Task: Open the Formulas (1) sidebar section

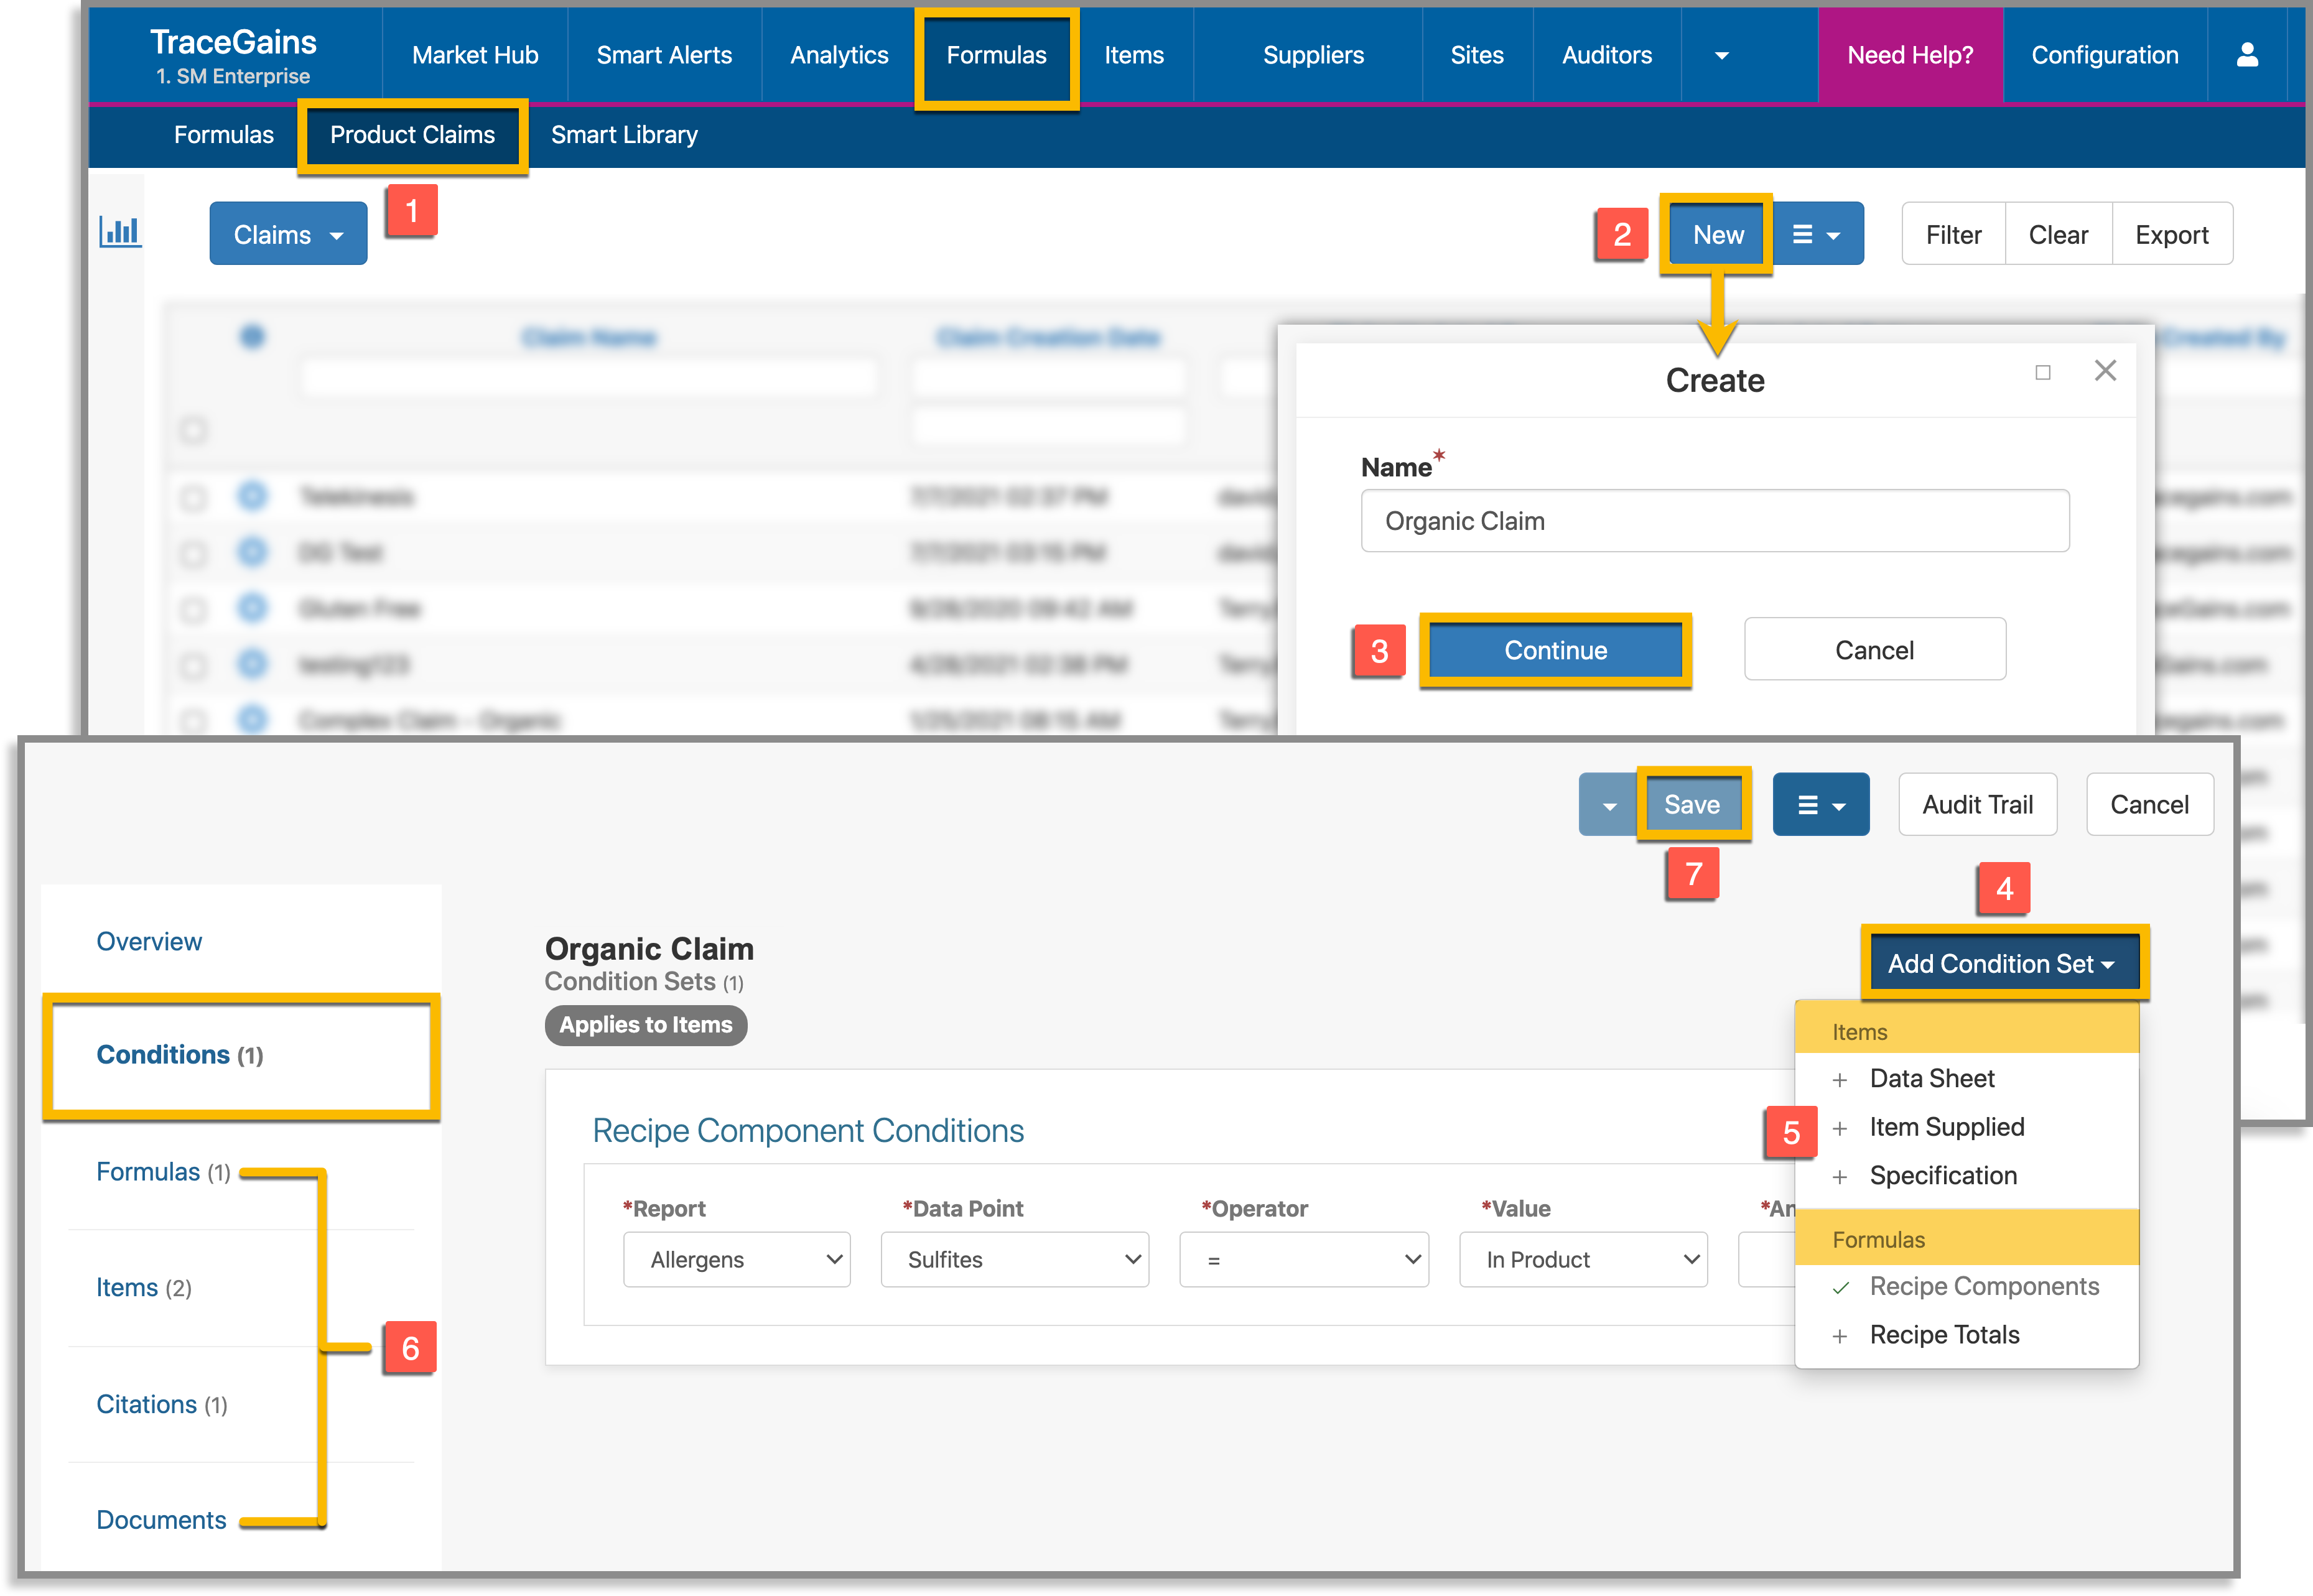Action: 163,1172
